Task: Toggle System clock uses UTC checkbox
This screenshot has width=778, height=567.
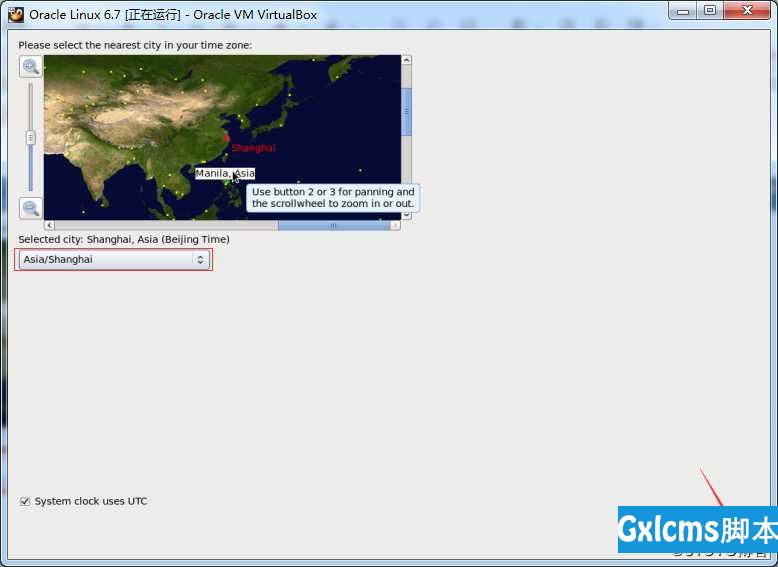Action: (x=25, y=502)
